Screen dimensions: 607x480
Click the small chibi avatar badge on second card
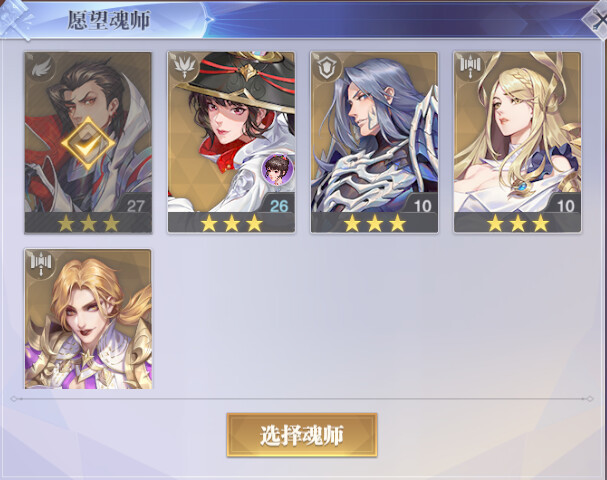coord(278,169)
